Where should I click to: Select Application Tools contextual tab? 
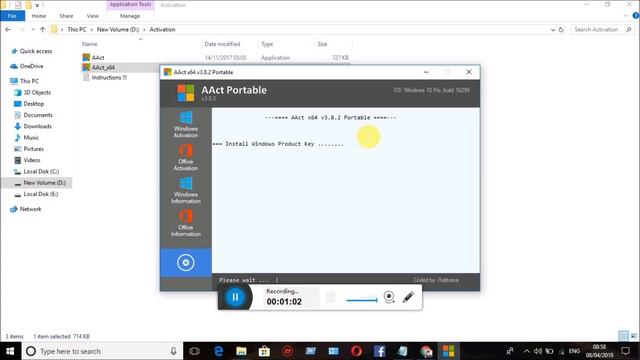tap(130, 4)
